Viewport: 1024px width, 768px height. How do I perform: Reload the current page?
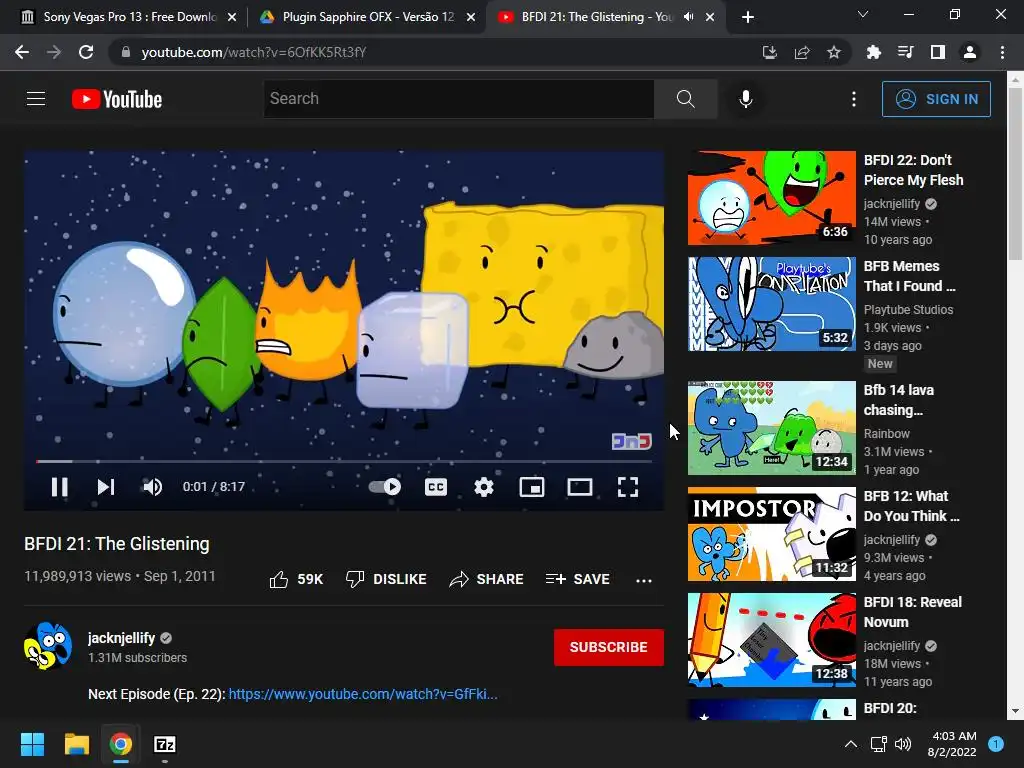86,52
